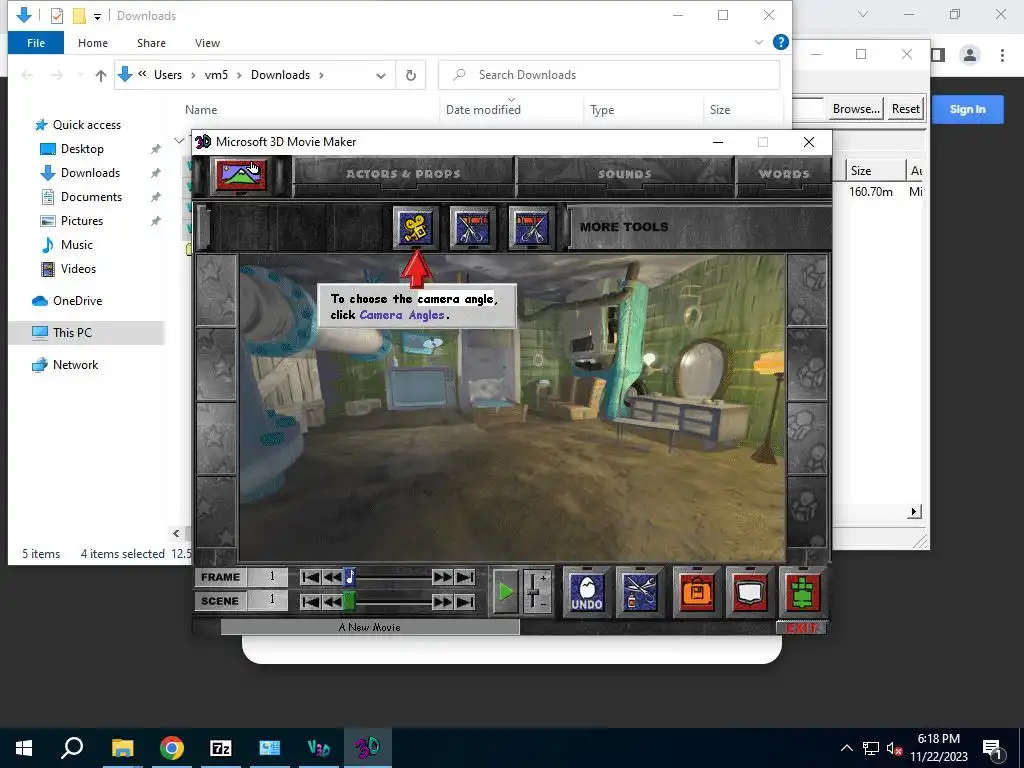
Task: Expand the Explorer ribbon chevron
Action: tap(759, 42)
